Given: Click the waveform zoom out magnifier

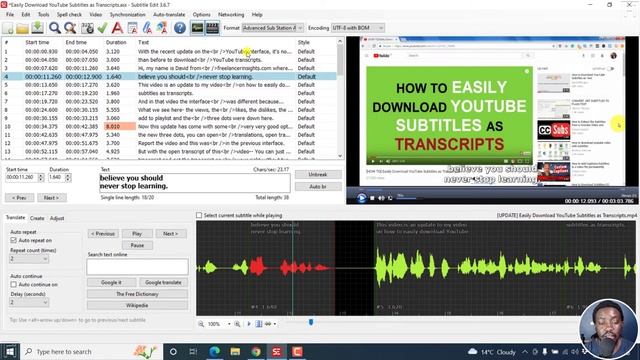Looking at the screenshot, I should point(201,324).
